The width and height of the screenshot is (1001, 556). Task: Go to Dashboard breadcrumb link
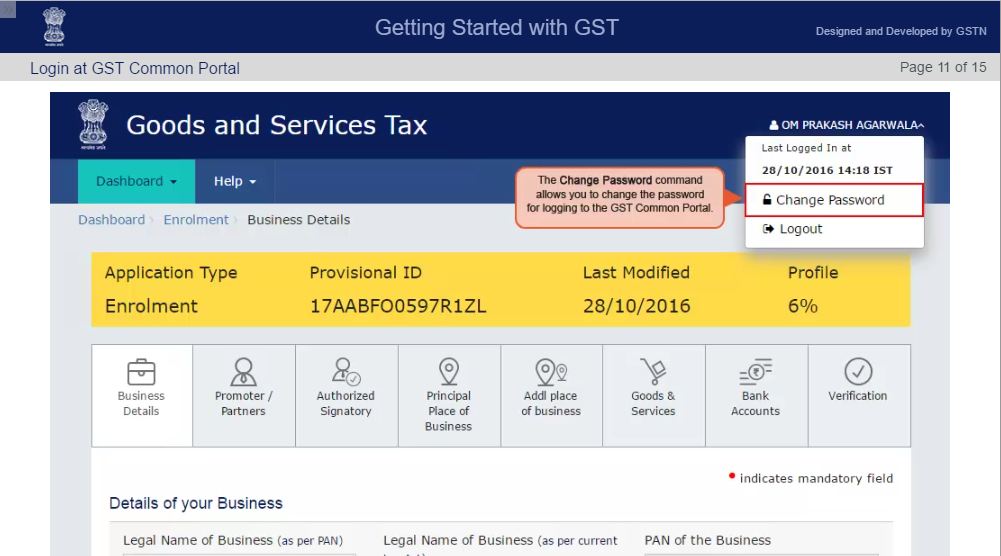tap(112, 220)
